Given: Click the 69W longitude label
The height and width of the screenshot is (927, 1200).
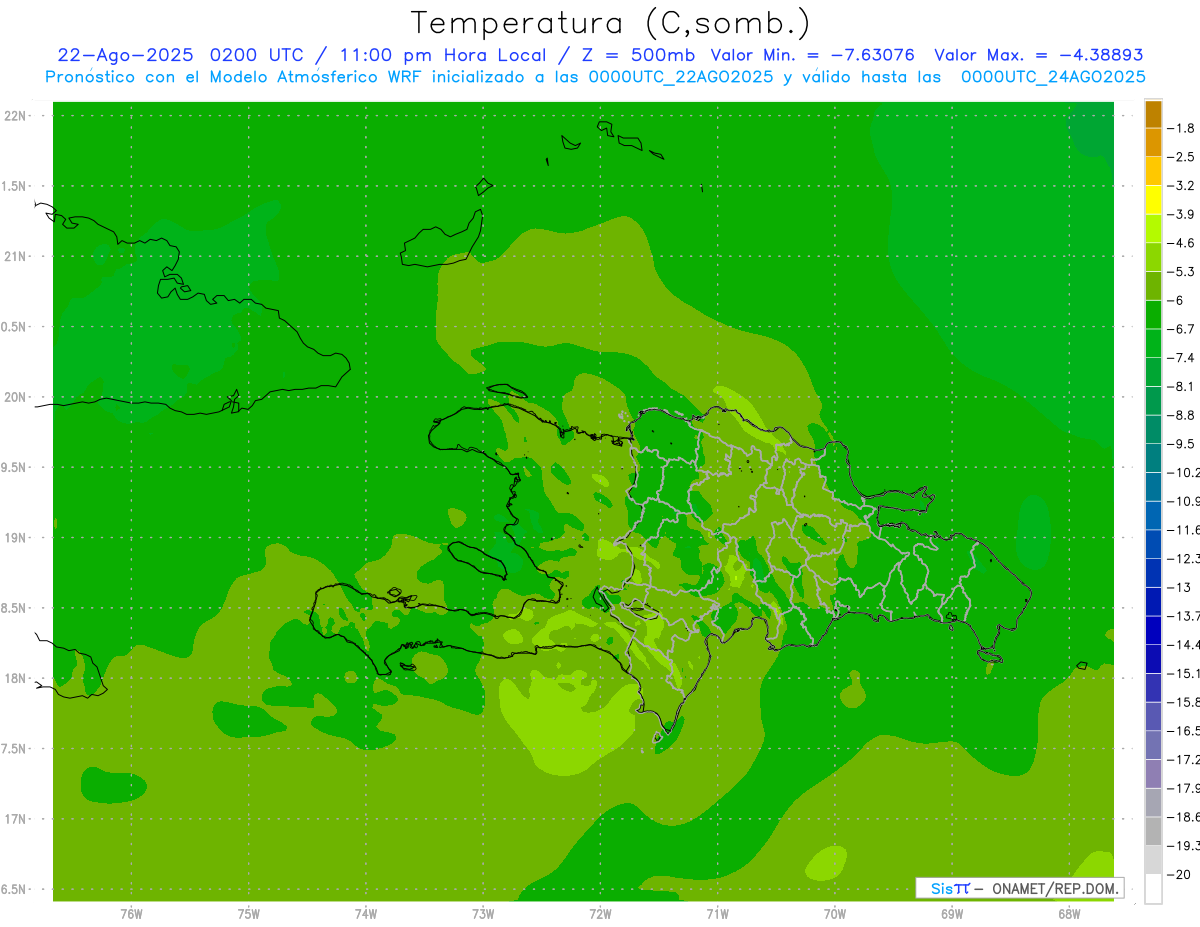Looking at the screenshot, I should pos(951,914).
